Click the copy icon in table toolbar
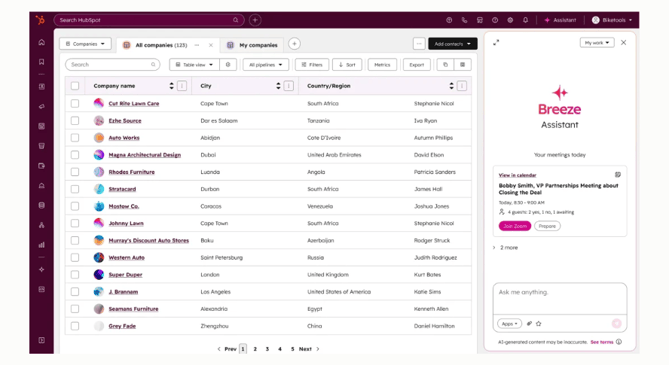This screenshot has height=365, width=669. tap(445, 64)
